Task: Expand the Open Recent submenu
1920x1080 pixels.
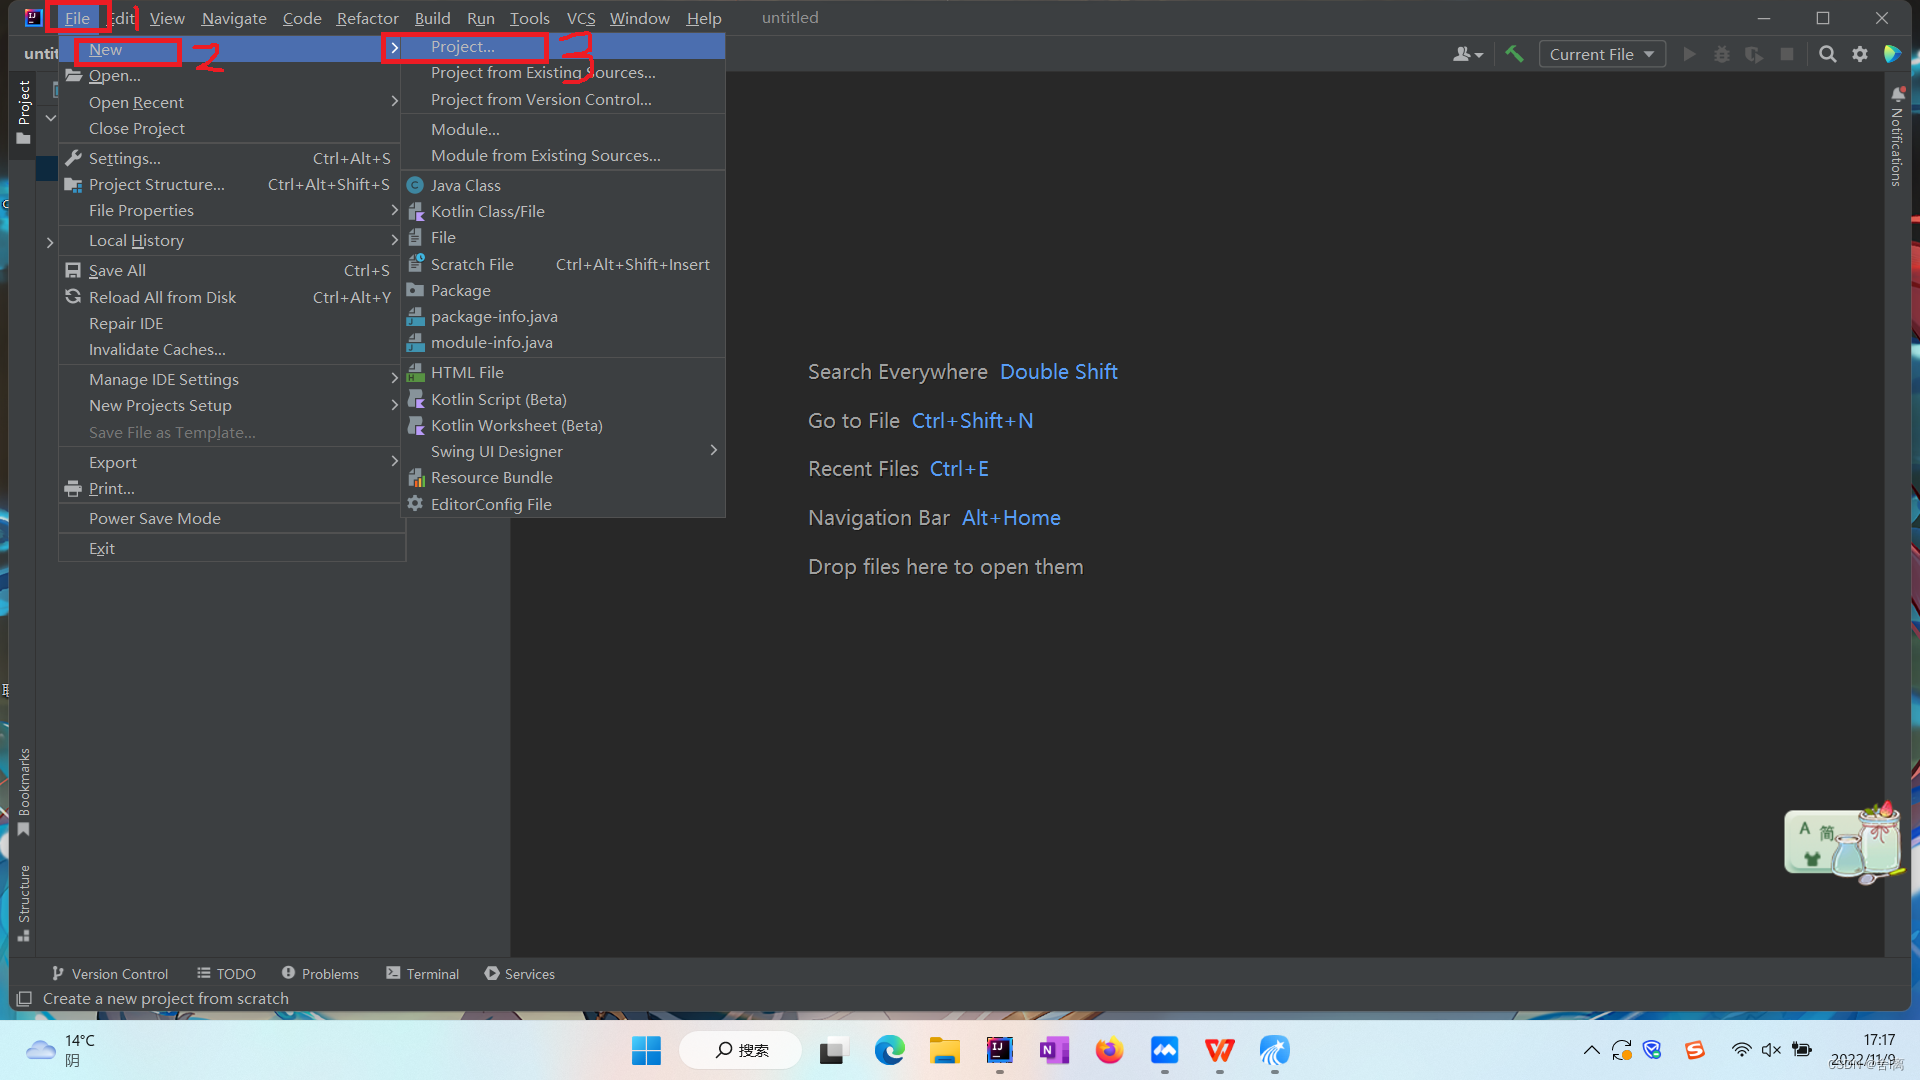Action: 136,101
